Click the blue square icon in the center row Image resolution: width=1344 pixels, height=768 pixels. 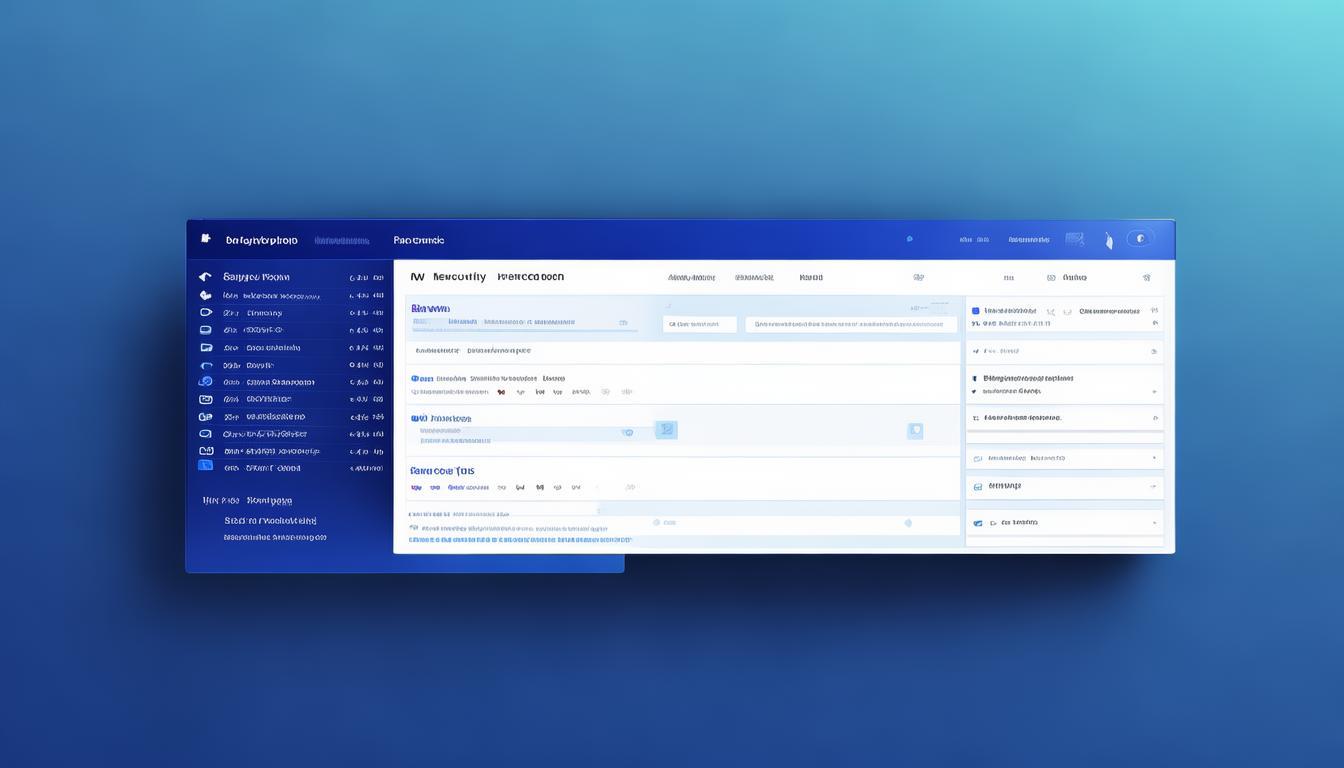tap(666, 430)
